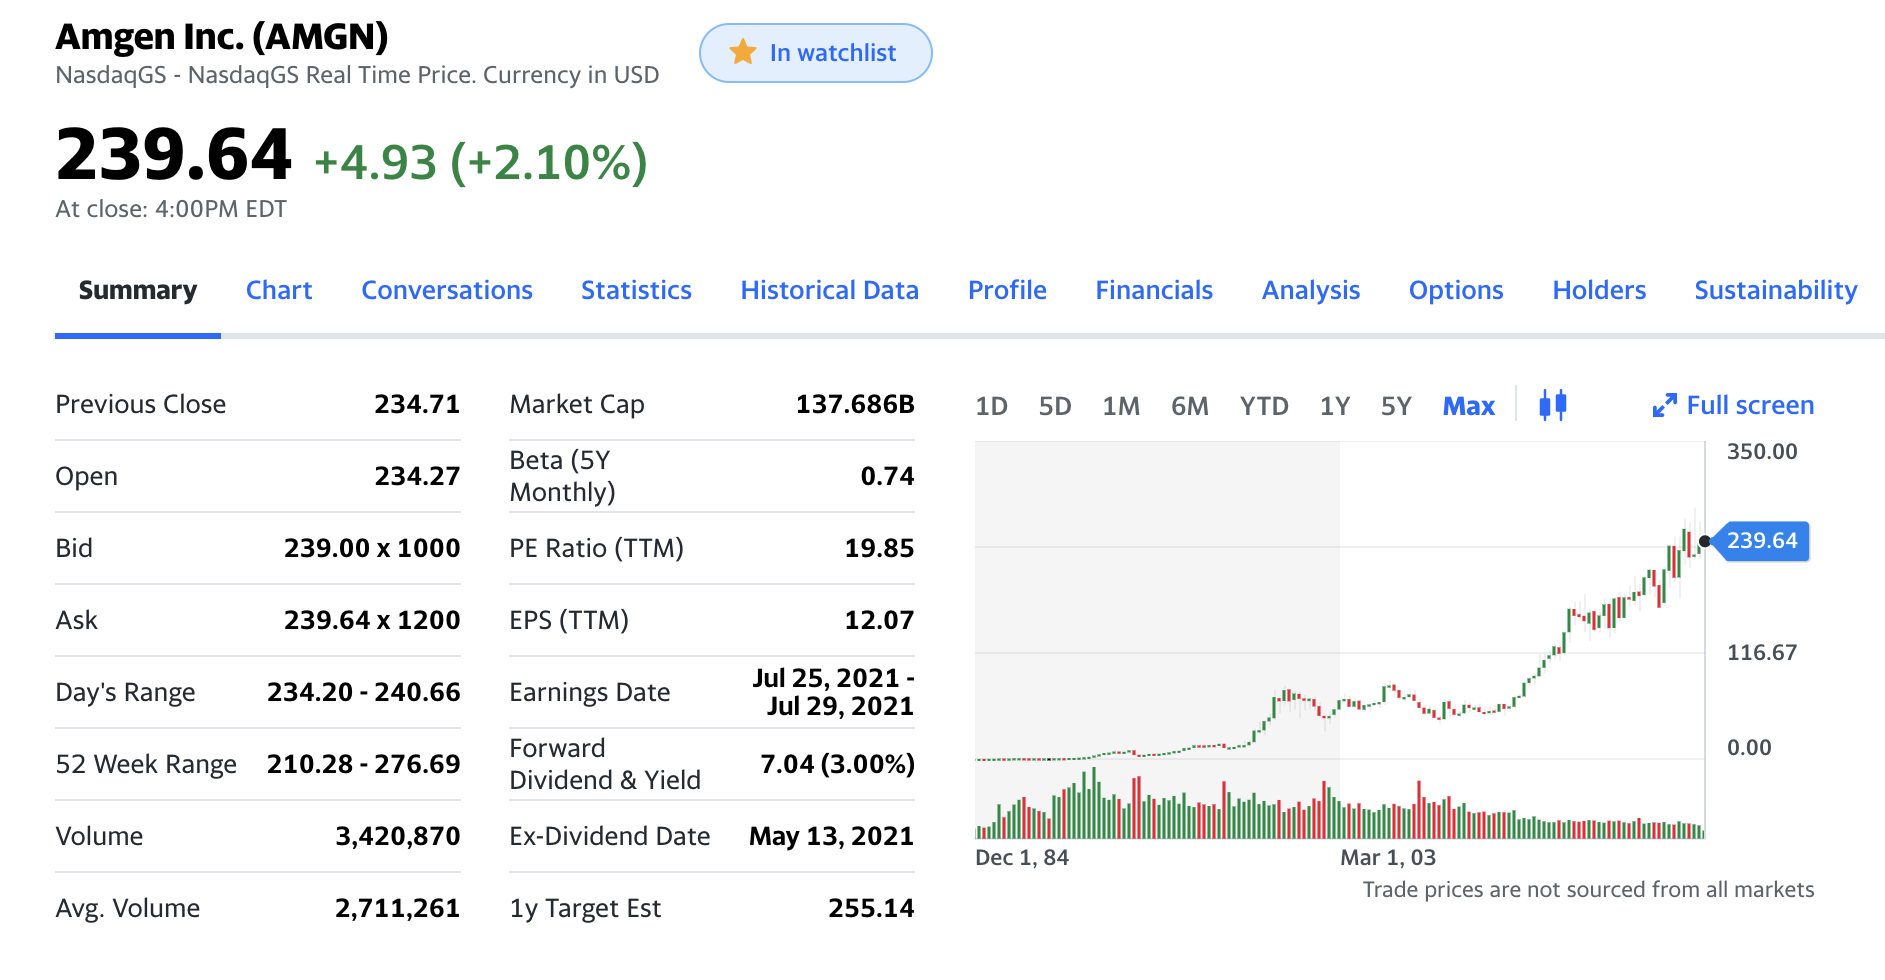Click the Amgen Inc. (AMGN) heading
The image size is (1885, 980).
222,37
